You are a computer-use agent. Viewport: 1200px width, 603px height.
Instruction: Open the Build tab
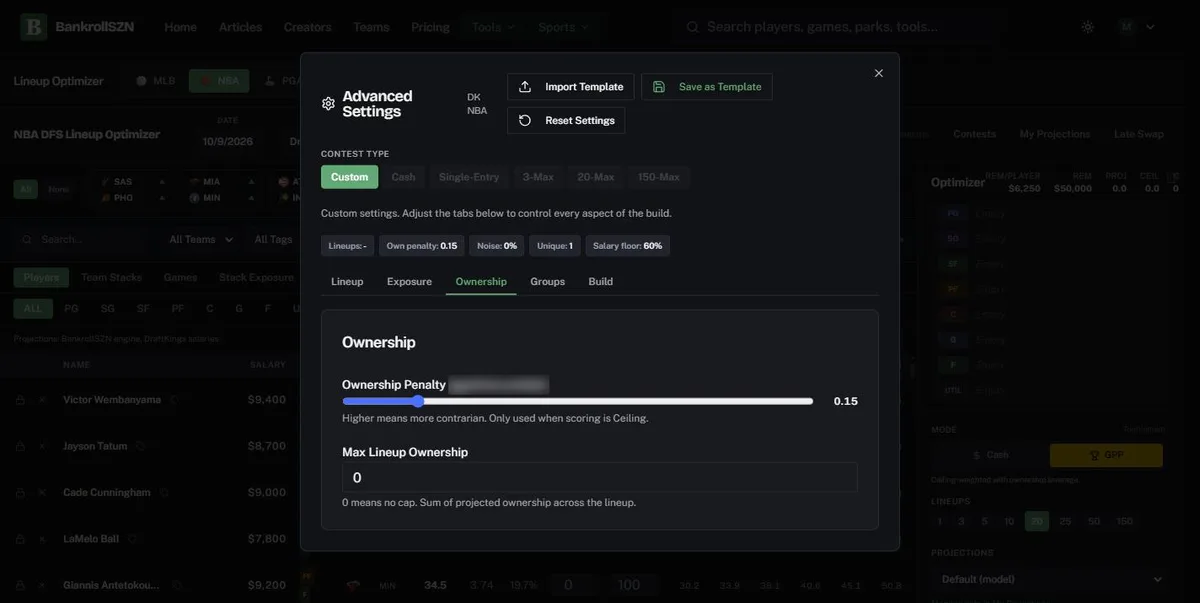[601, 282]
